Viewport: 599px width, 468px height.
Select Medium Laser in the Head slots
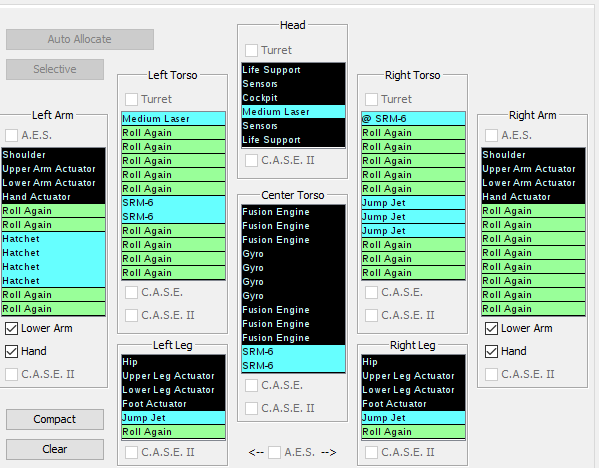pos(293,112)
